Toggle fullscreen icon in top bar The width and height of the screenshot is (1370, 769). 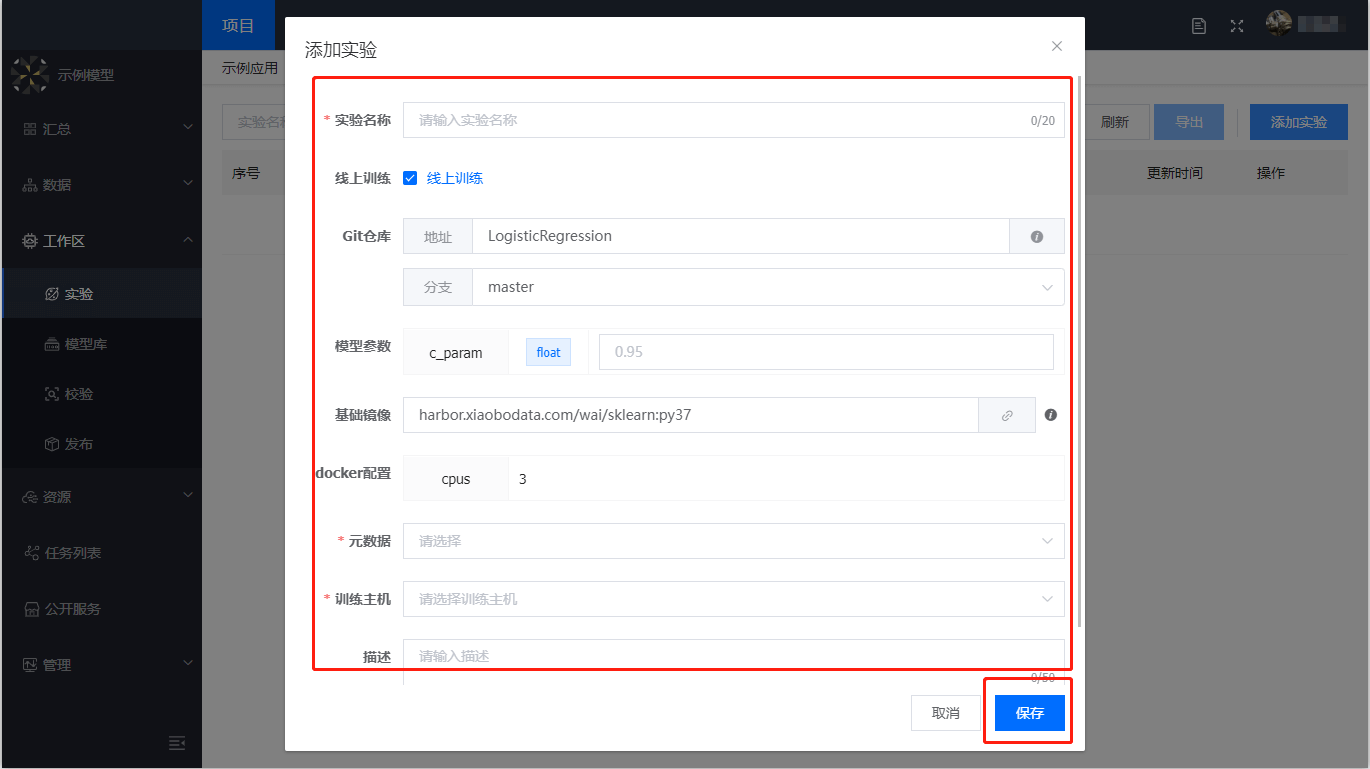[x=1237, y=26]
